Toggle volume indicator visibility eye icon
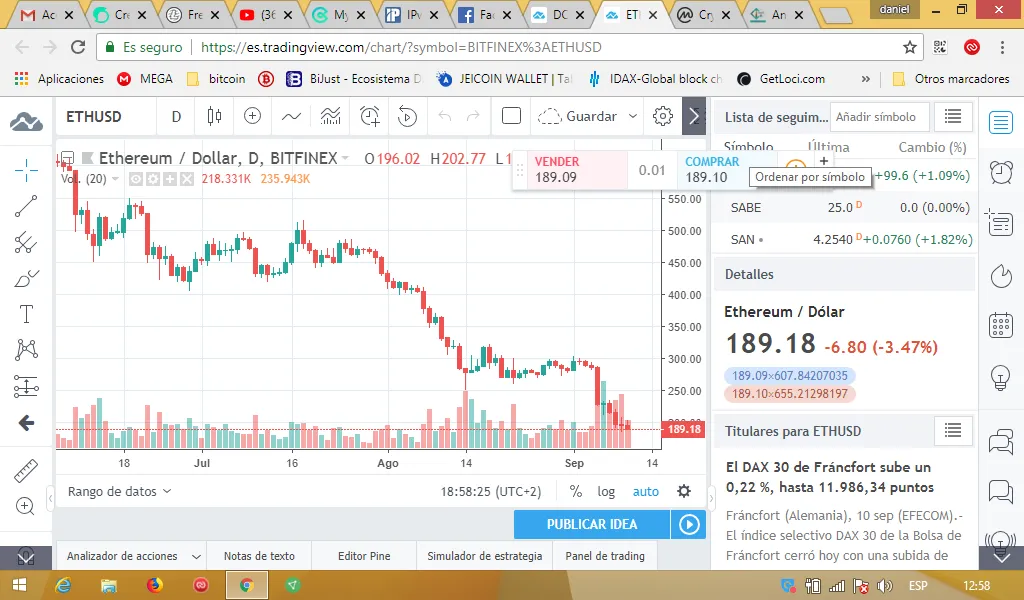This screenshot has height=600, width=1024. [136, 179]
